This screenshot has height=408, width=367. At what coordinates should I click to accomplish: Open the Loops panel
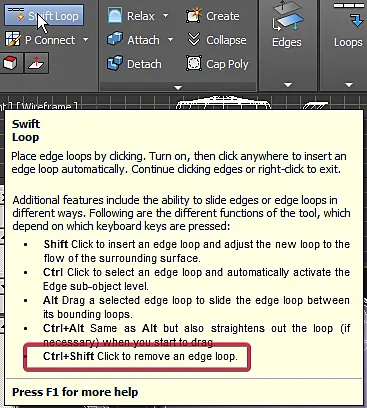point(348,25)
